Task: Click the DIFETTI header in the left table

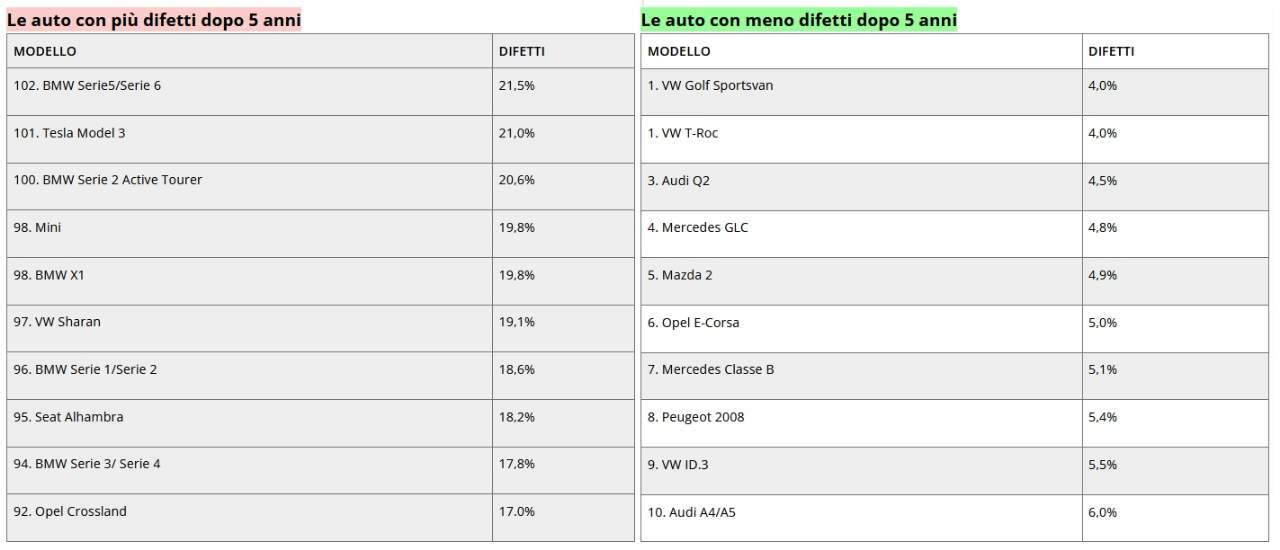Action: click(521, 51)
